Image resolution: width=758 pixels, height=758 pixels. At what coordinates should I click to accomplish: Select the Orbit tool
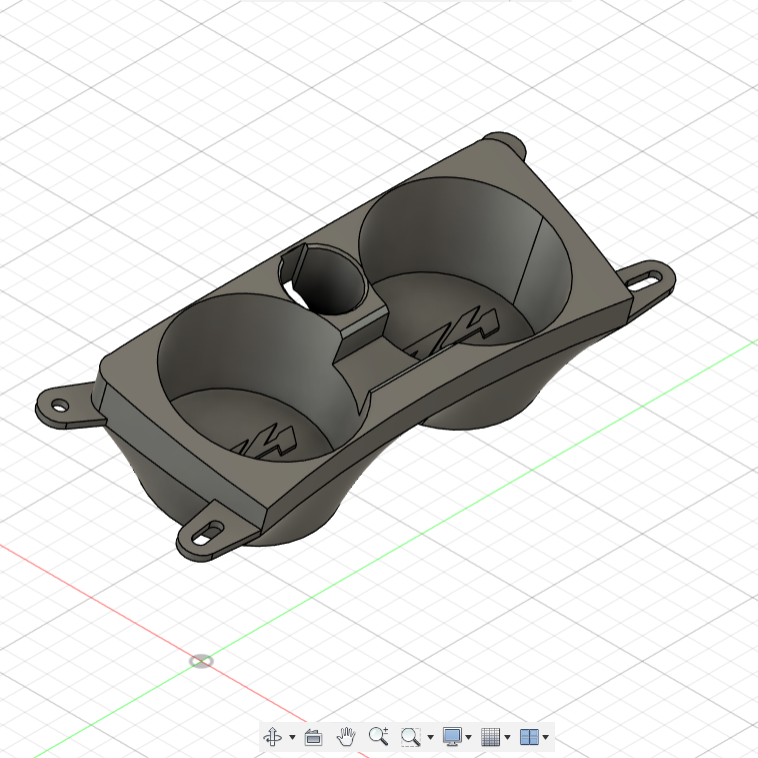tap(273, 737)
